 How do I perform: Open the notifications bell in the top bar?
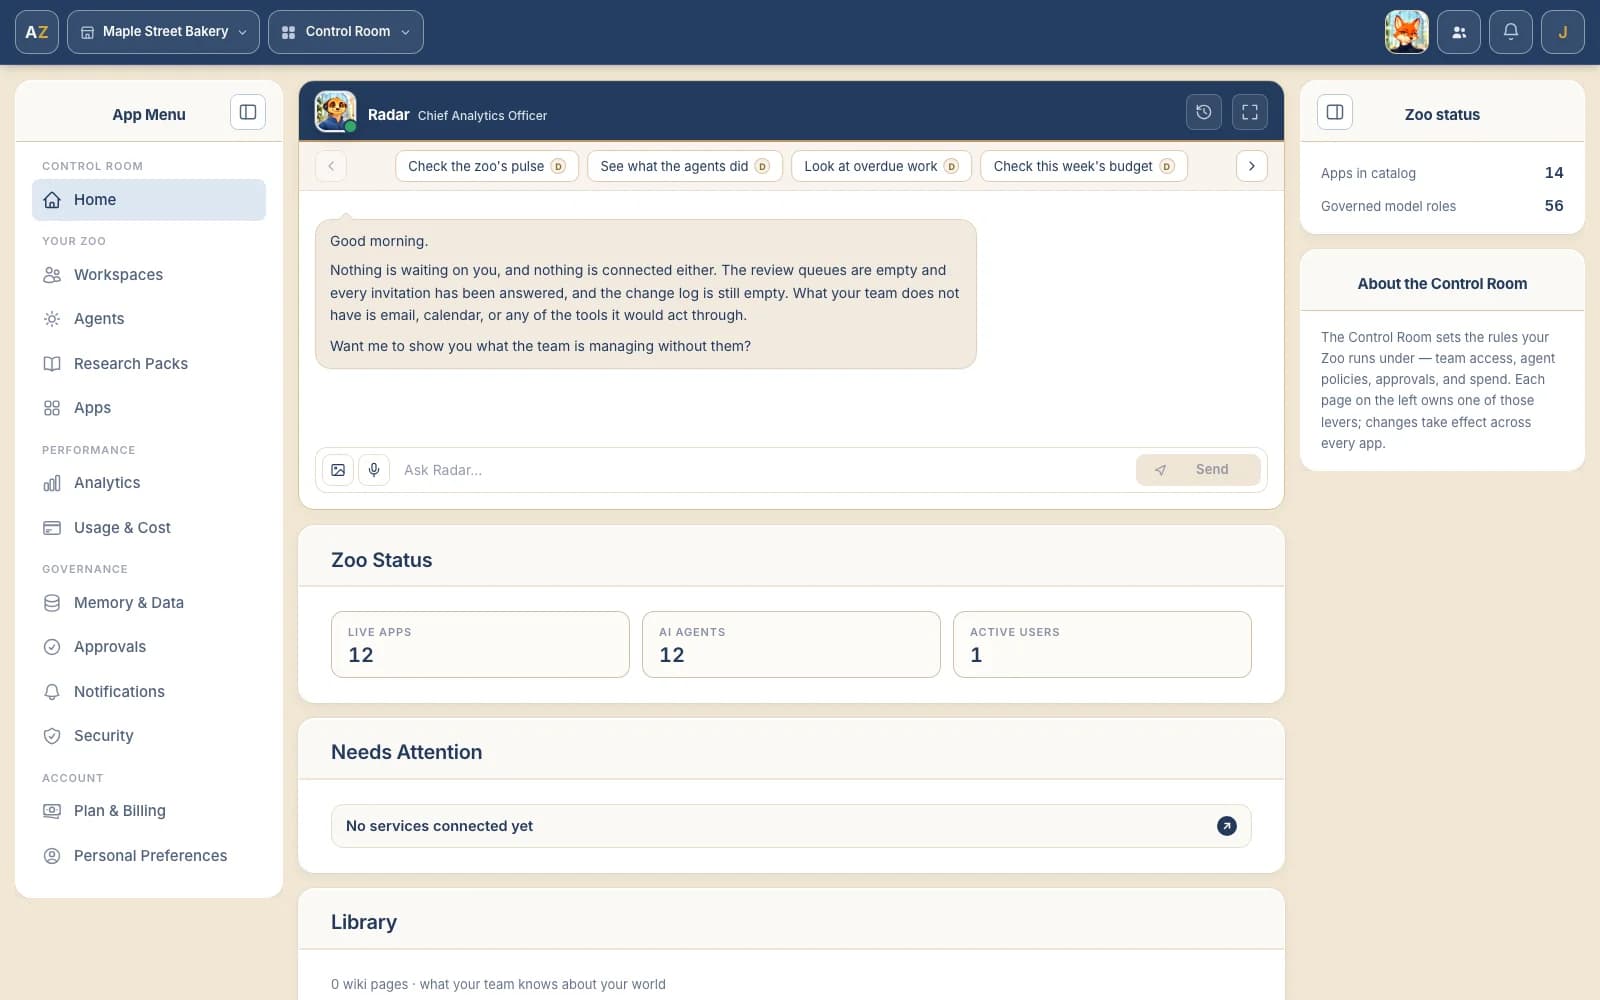[1510, 32]
